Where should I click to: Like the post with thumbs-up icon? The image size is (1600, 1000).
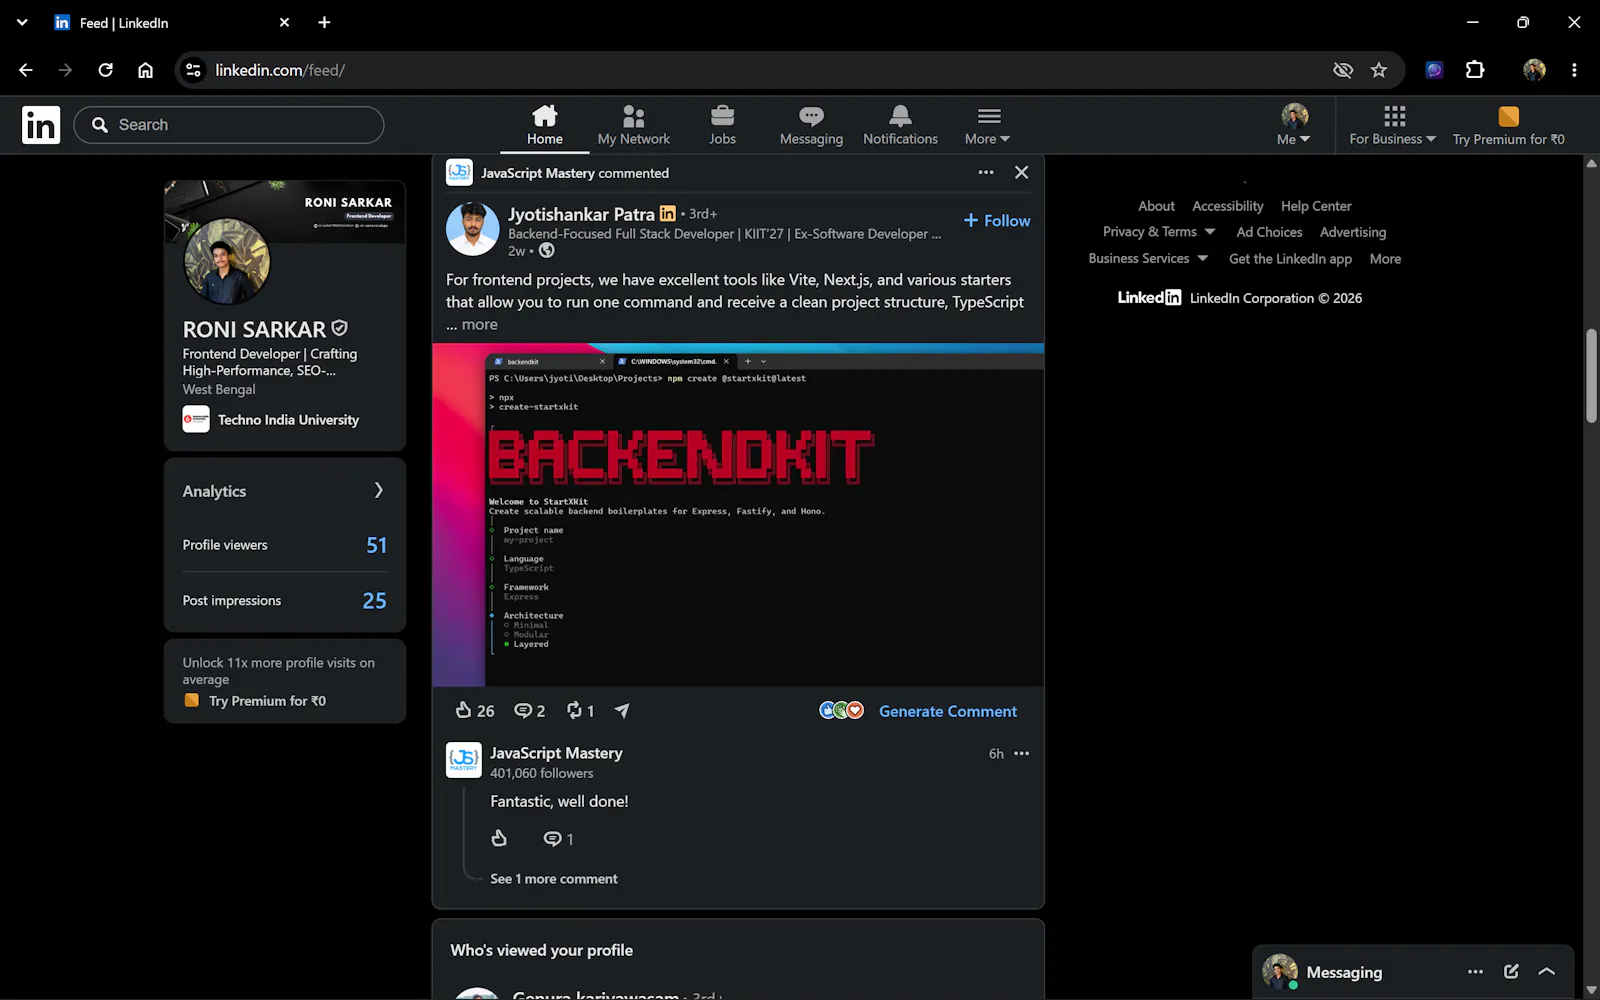coord(464,710)
